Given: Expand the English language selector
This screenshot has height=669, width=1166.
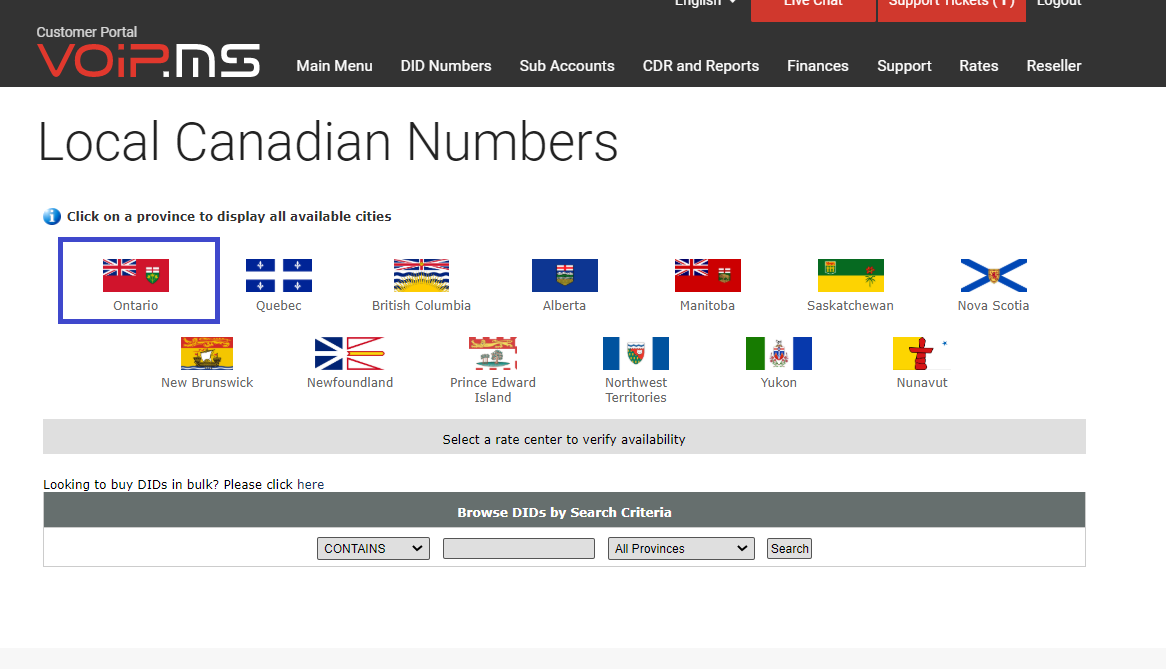Looking at the screenshot, I should click(x=705, y=4).
